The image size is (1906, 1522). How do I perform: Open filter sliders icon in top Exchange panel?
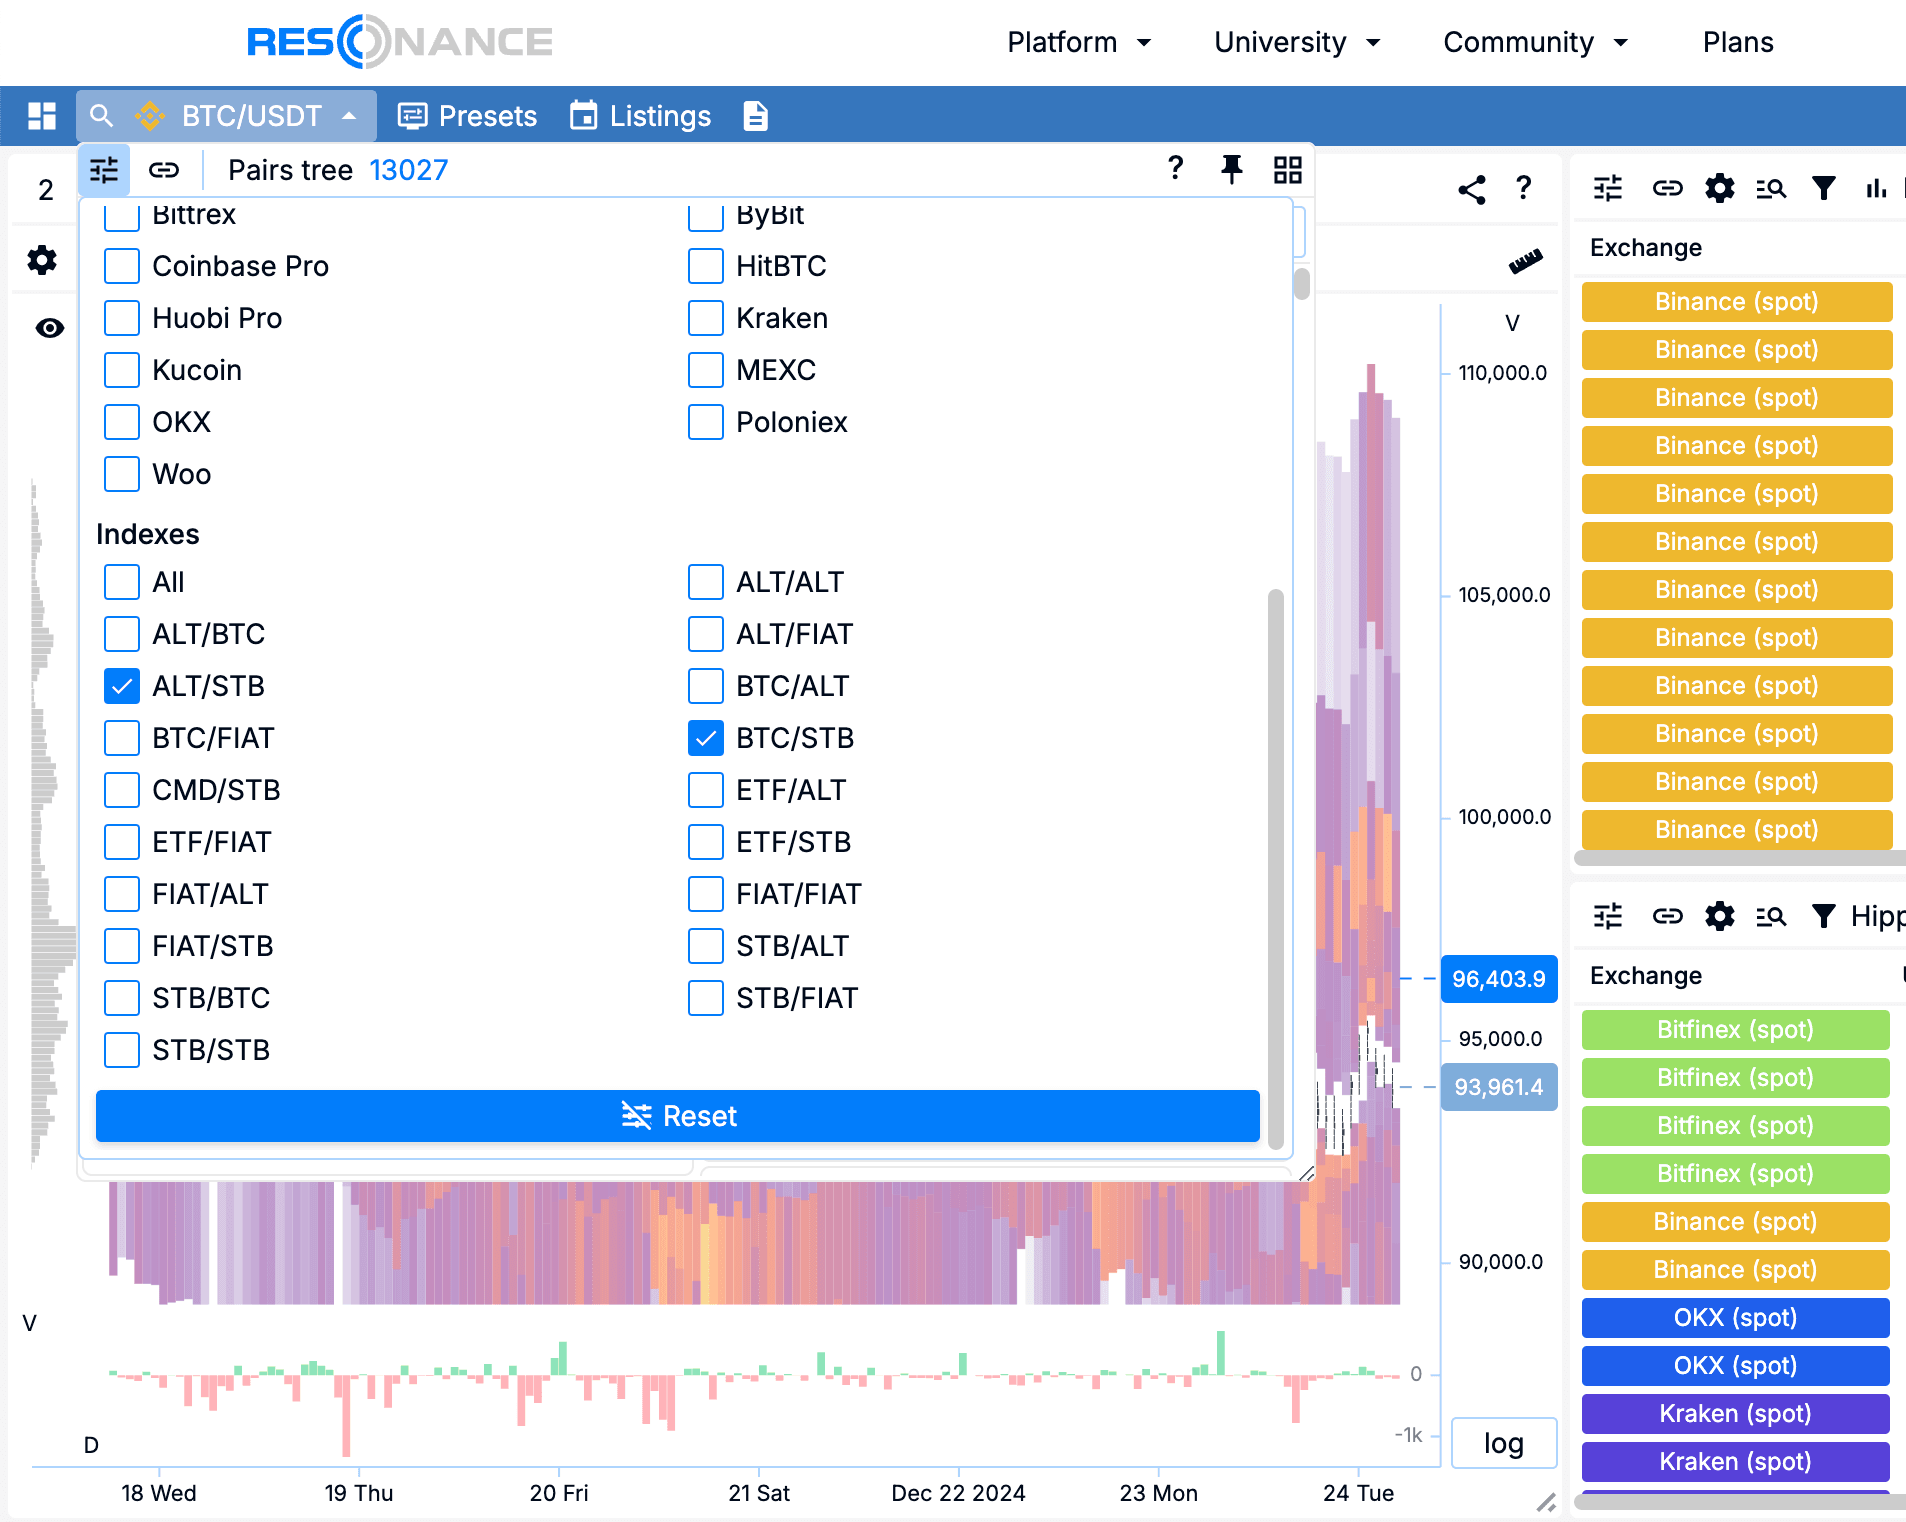click(x=1608, y=188)
